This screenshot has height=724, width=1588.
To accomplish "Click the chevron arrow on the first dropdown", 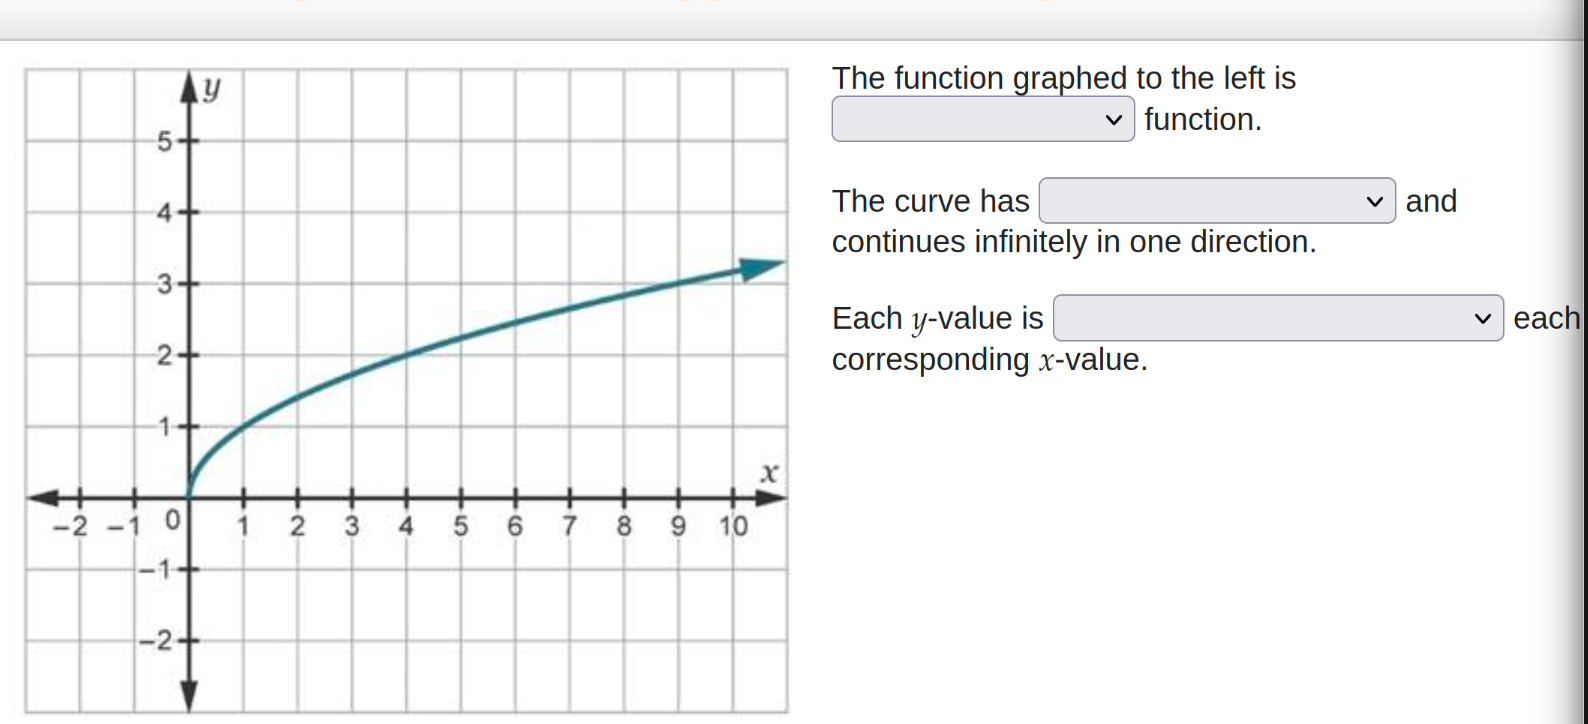I will pyautogui.click(x=1113, y=119).
